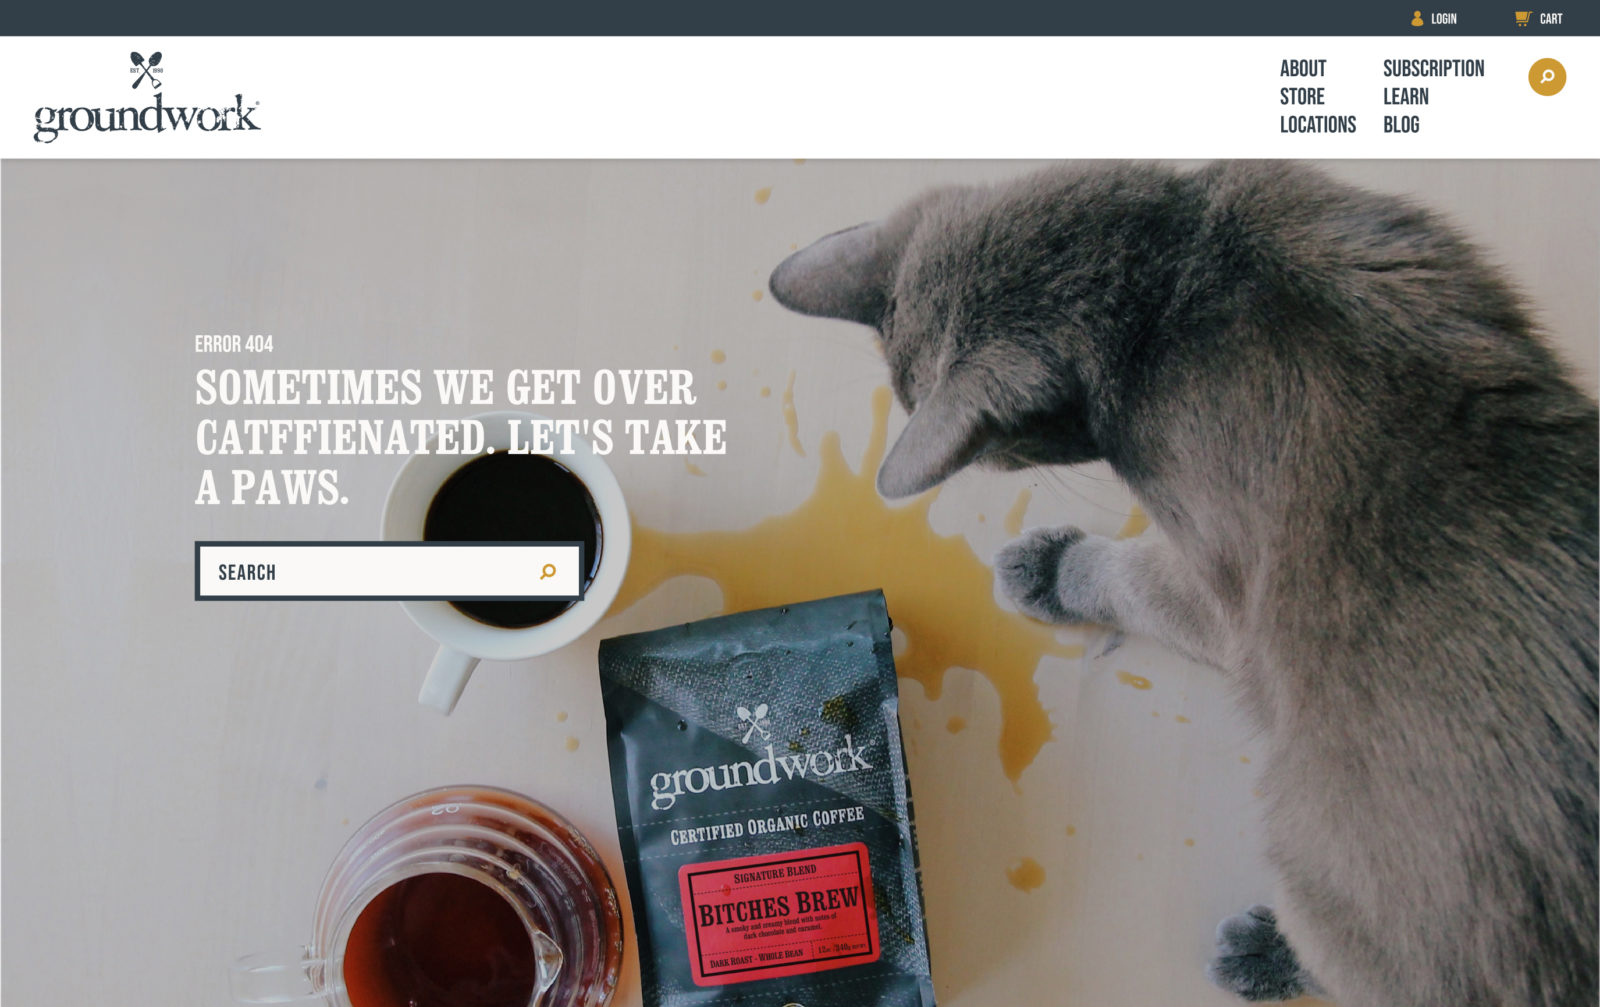Open the Blog menu item

click(1401, 124)
